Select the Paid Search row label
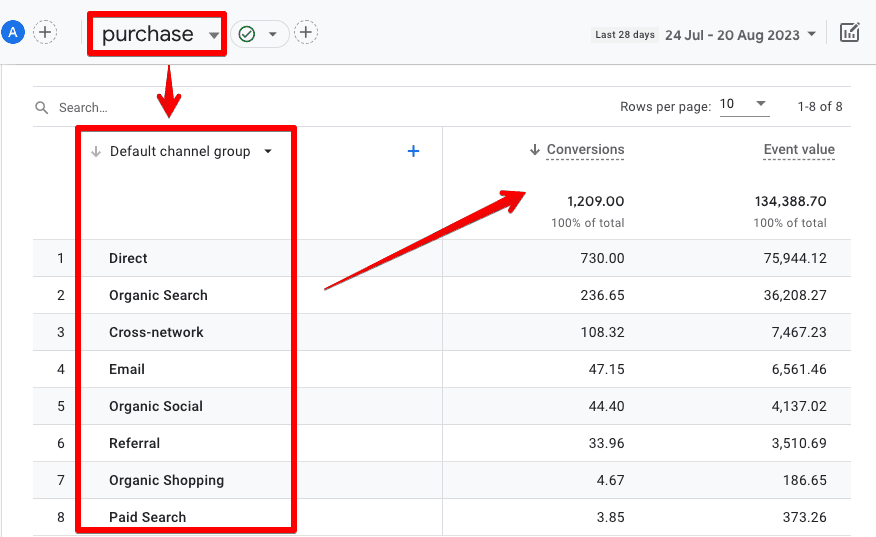Screen dimensions: 876x537 (147, 517)
